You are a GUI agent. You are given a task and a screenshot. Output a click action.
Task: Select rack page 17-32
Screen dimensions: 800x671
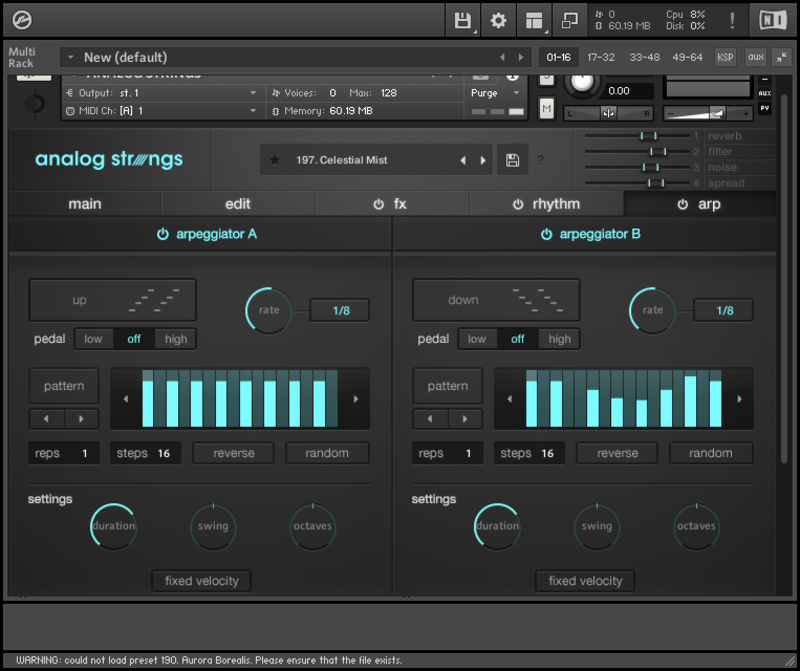coord(601,57)
